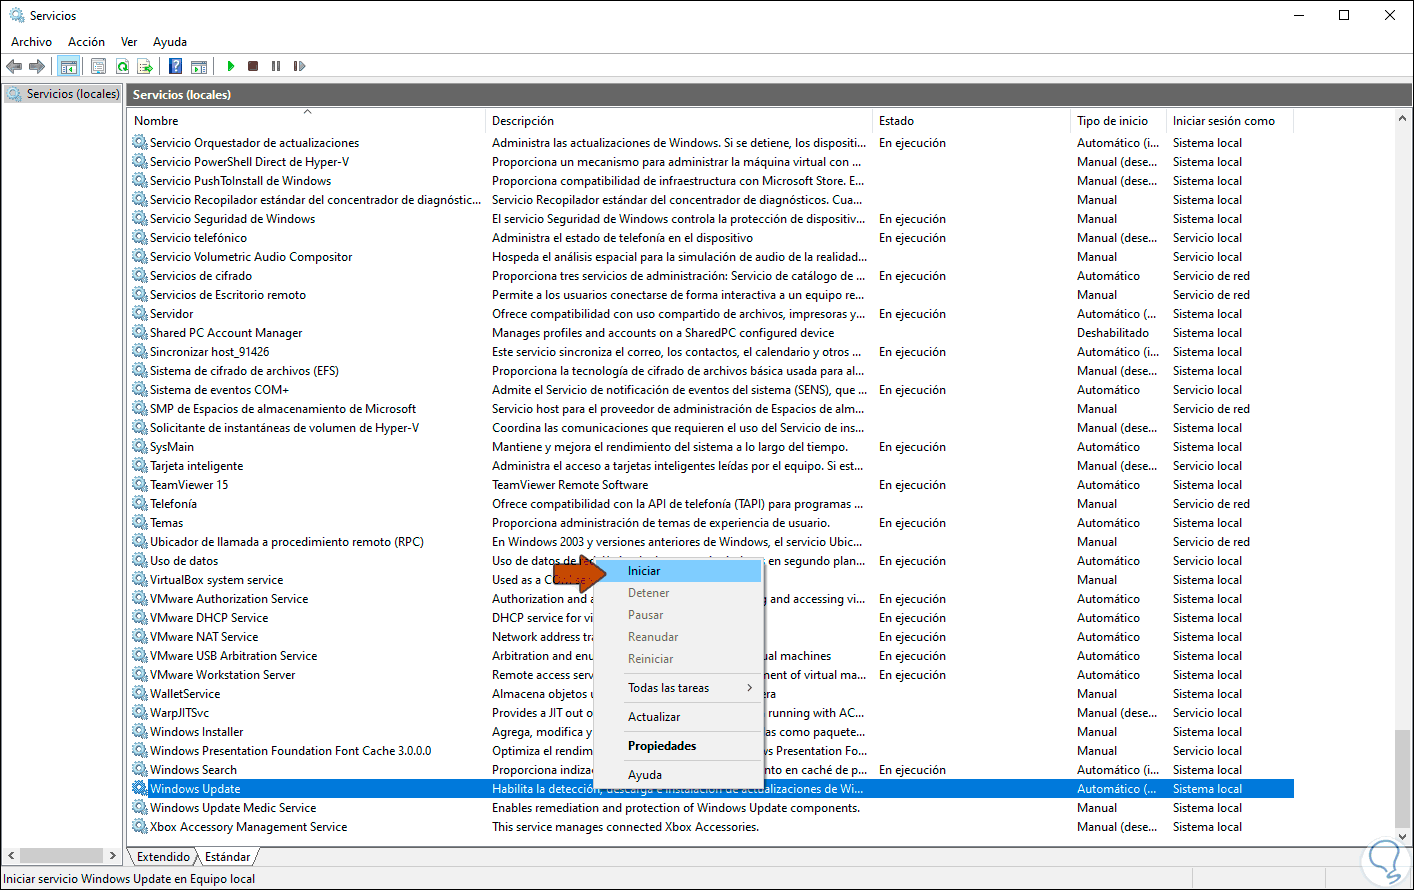Open the Archivo menu
The image size is (1414, 890).
click(x=32, y=42)
